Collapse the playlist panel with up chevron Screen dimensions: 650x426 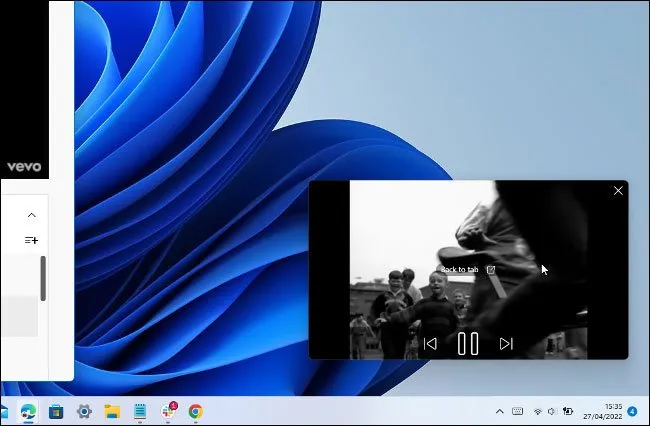31,215
